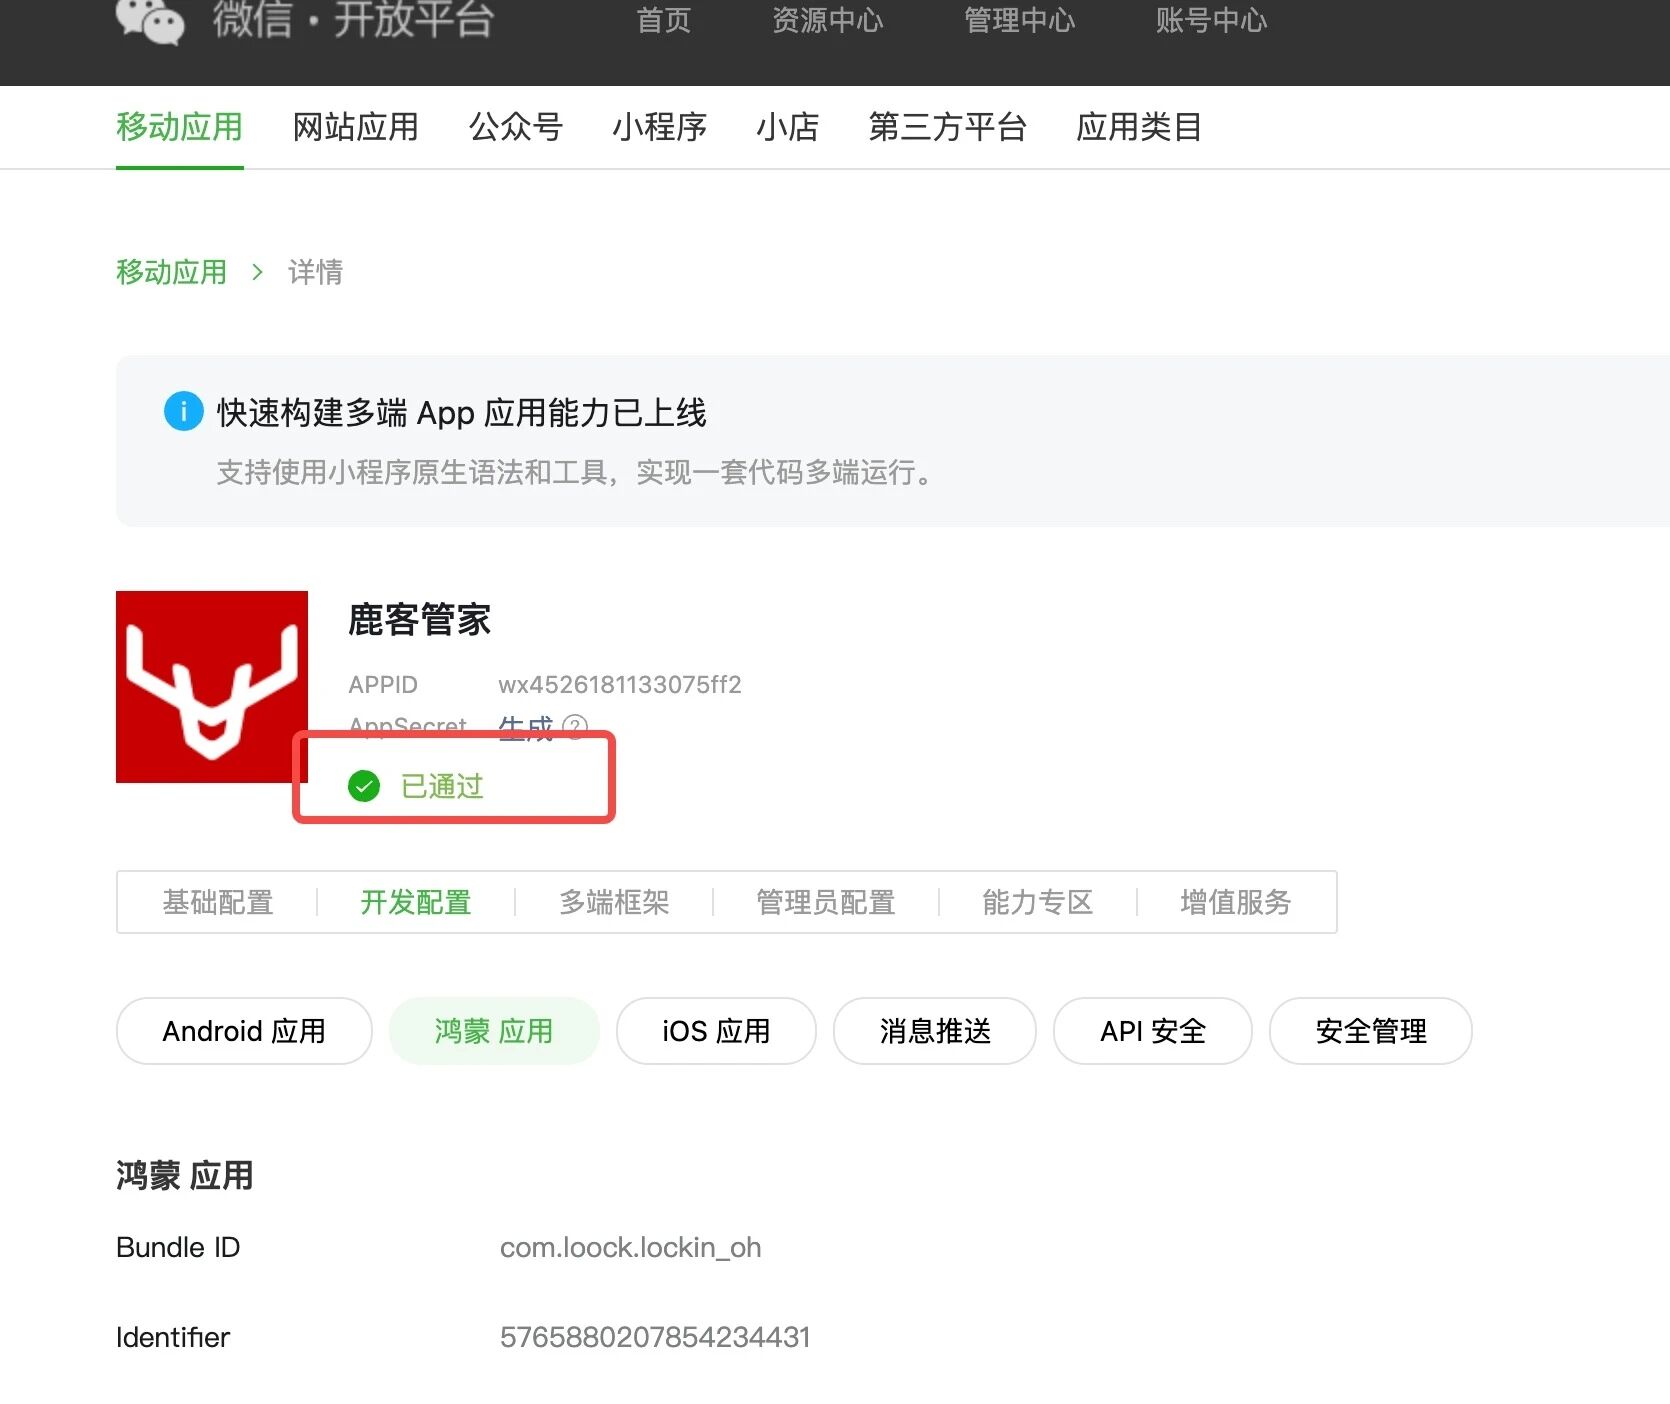Click the Android 应用 button

click(244, 1031)
